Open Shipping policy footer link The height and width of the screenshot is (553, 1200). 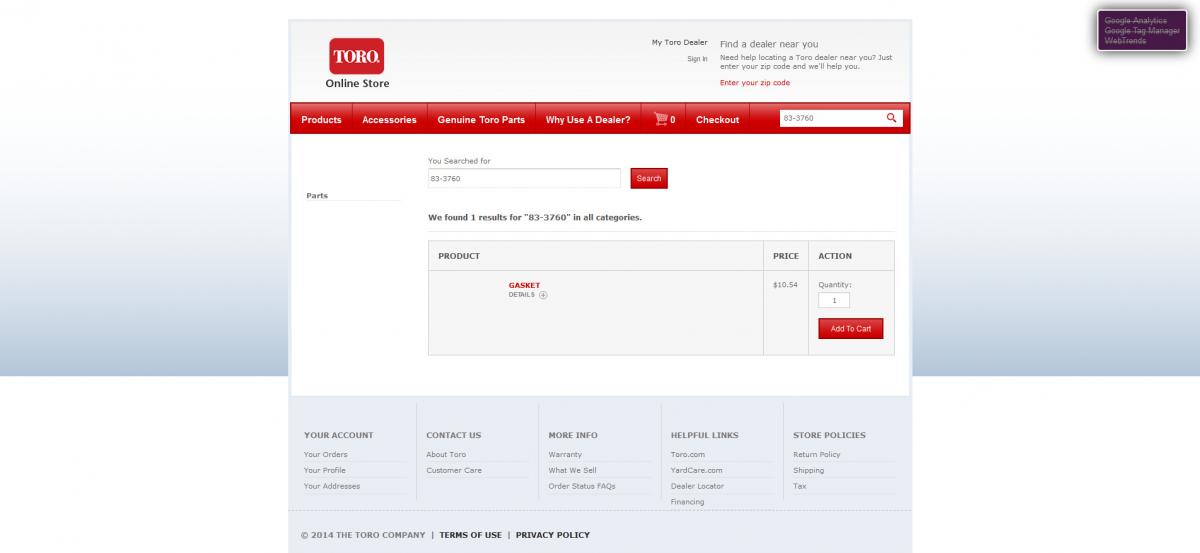[x=809, y=470]
